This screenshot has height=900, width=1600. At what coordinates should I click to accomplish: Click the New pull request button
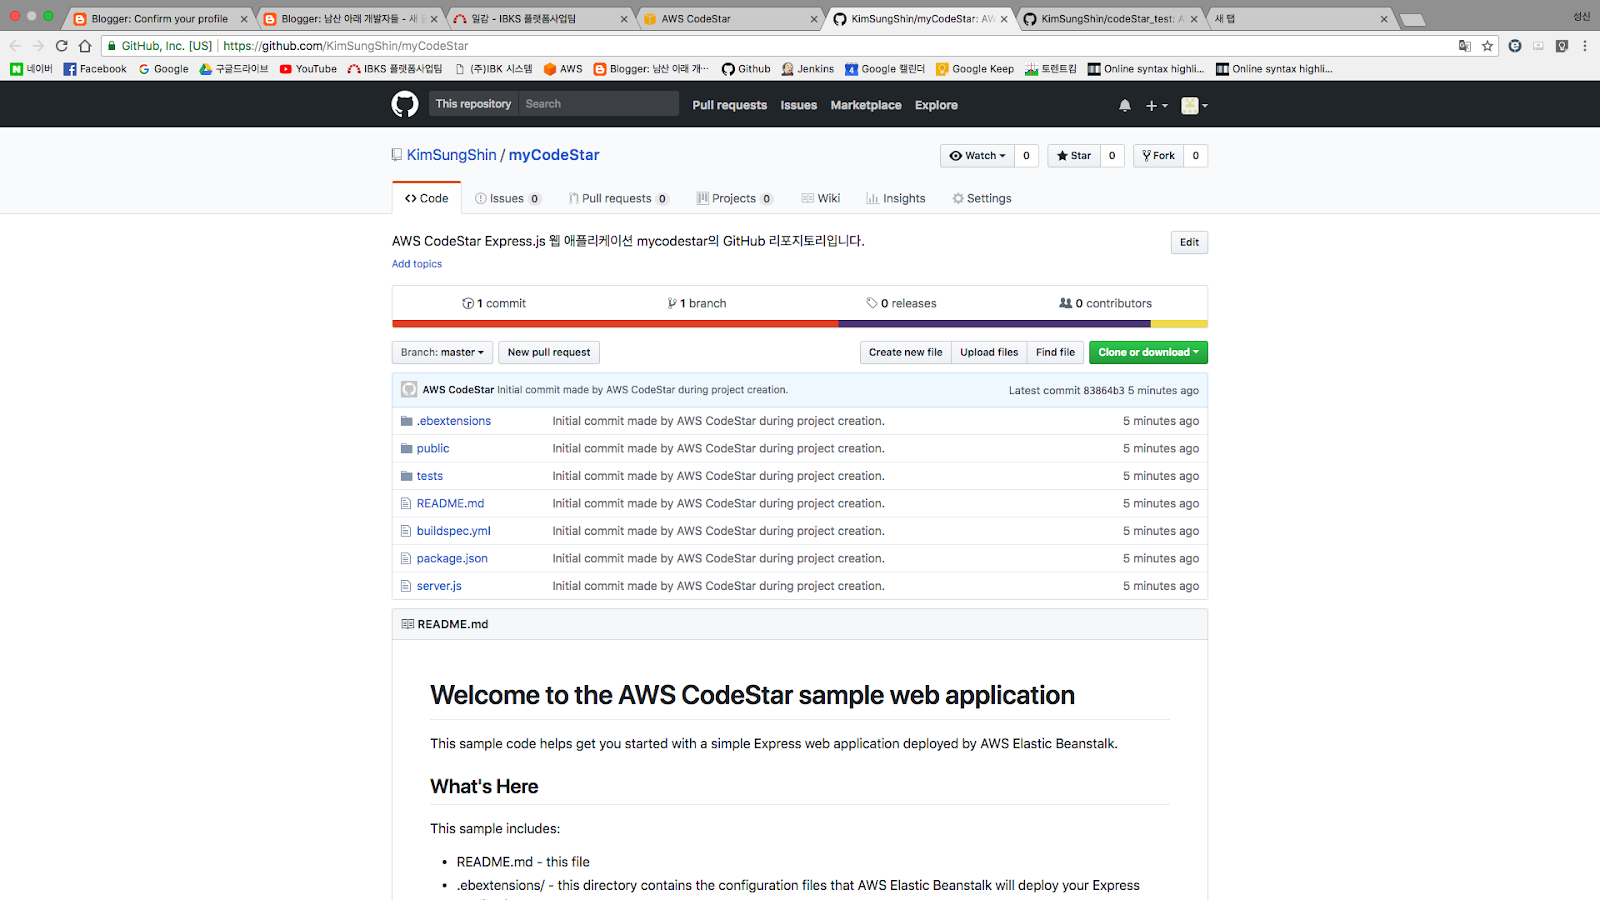pos(549,352)
